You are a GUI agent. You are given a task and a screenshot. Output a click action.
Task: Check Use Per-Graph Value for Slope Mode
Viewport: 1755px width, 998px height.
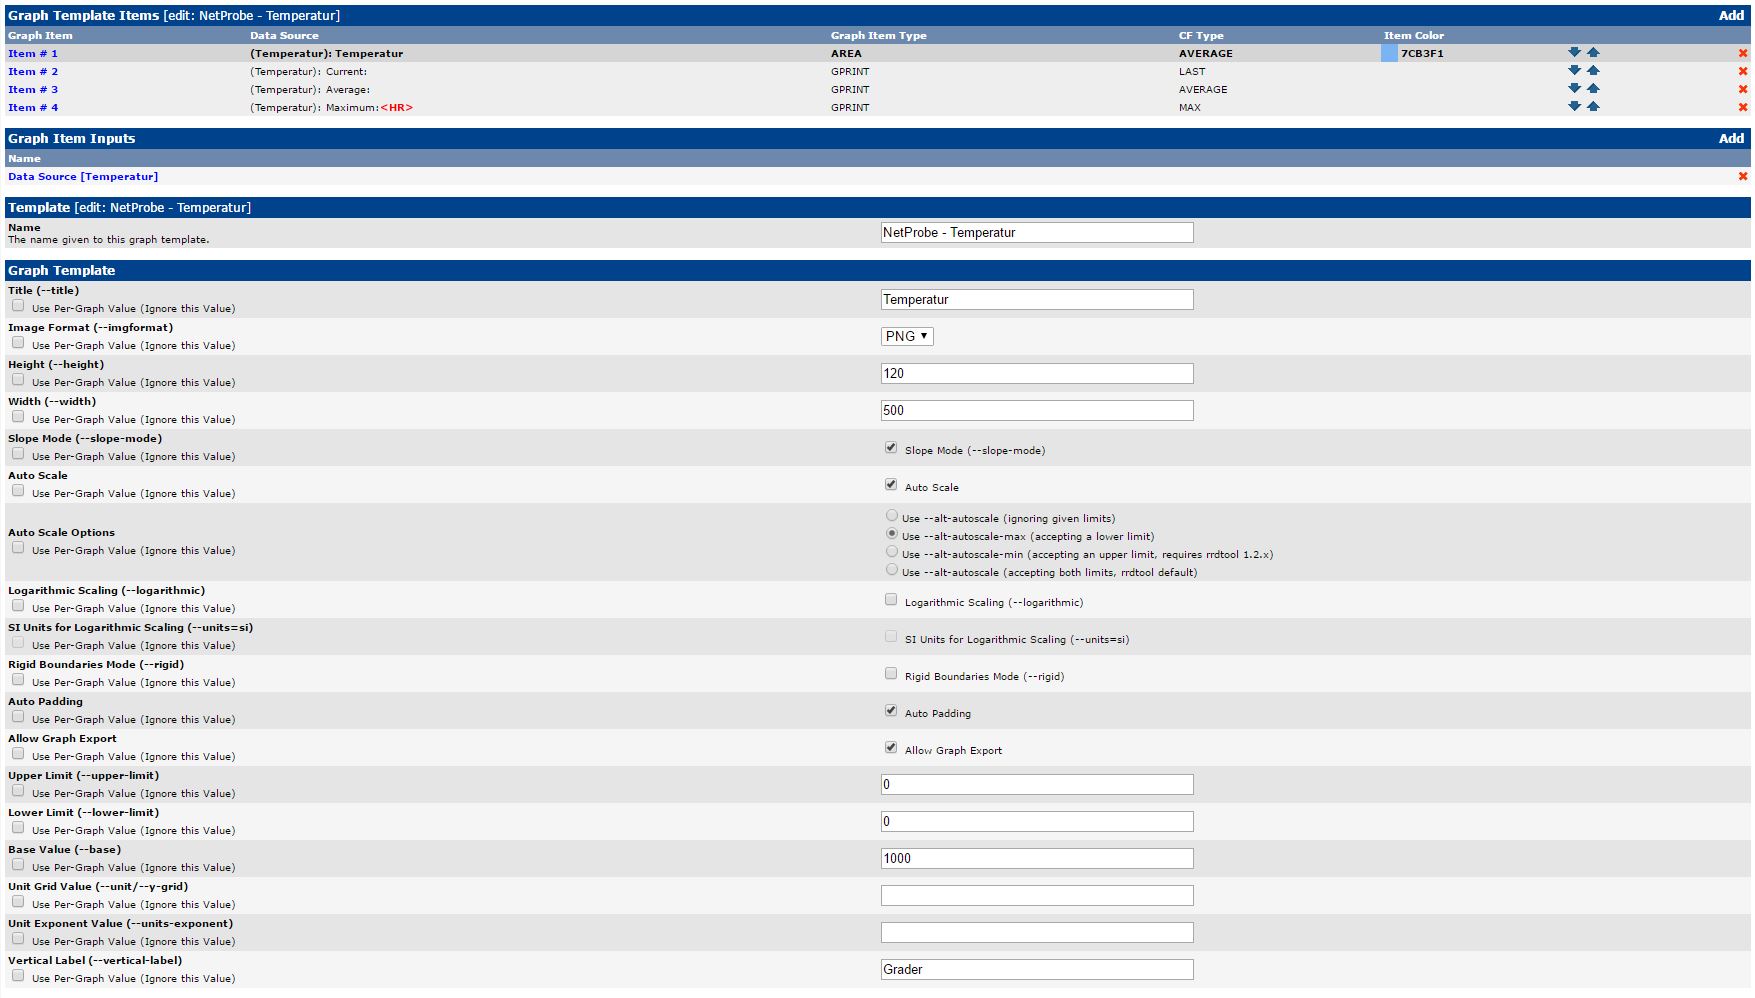click(18, 454)
